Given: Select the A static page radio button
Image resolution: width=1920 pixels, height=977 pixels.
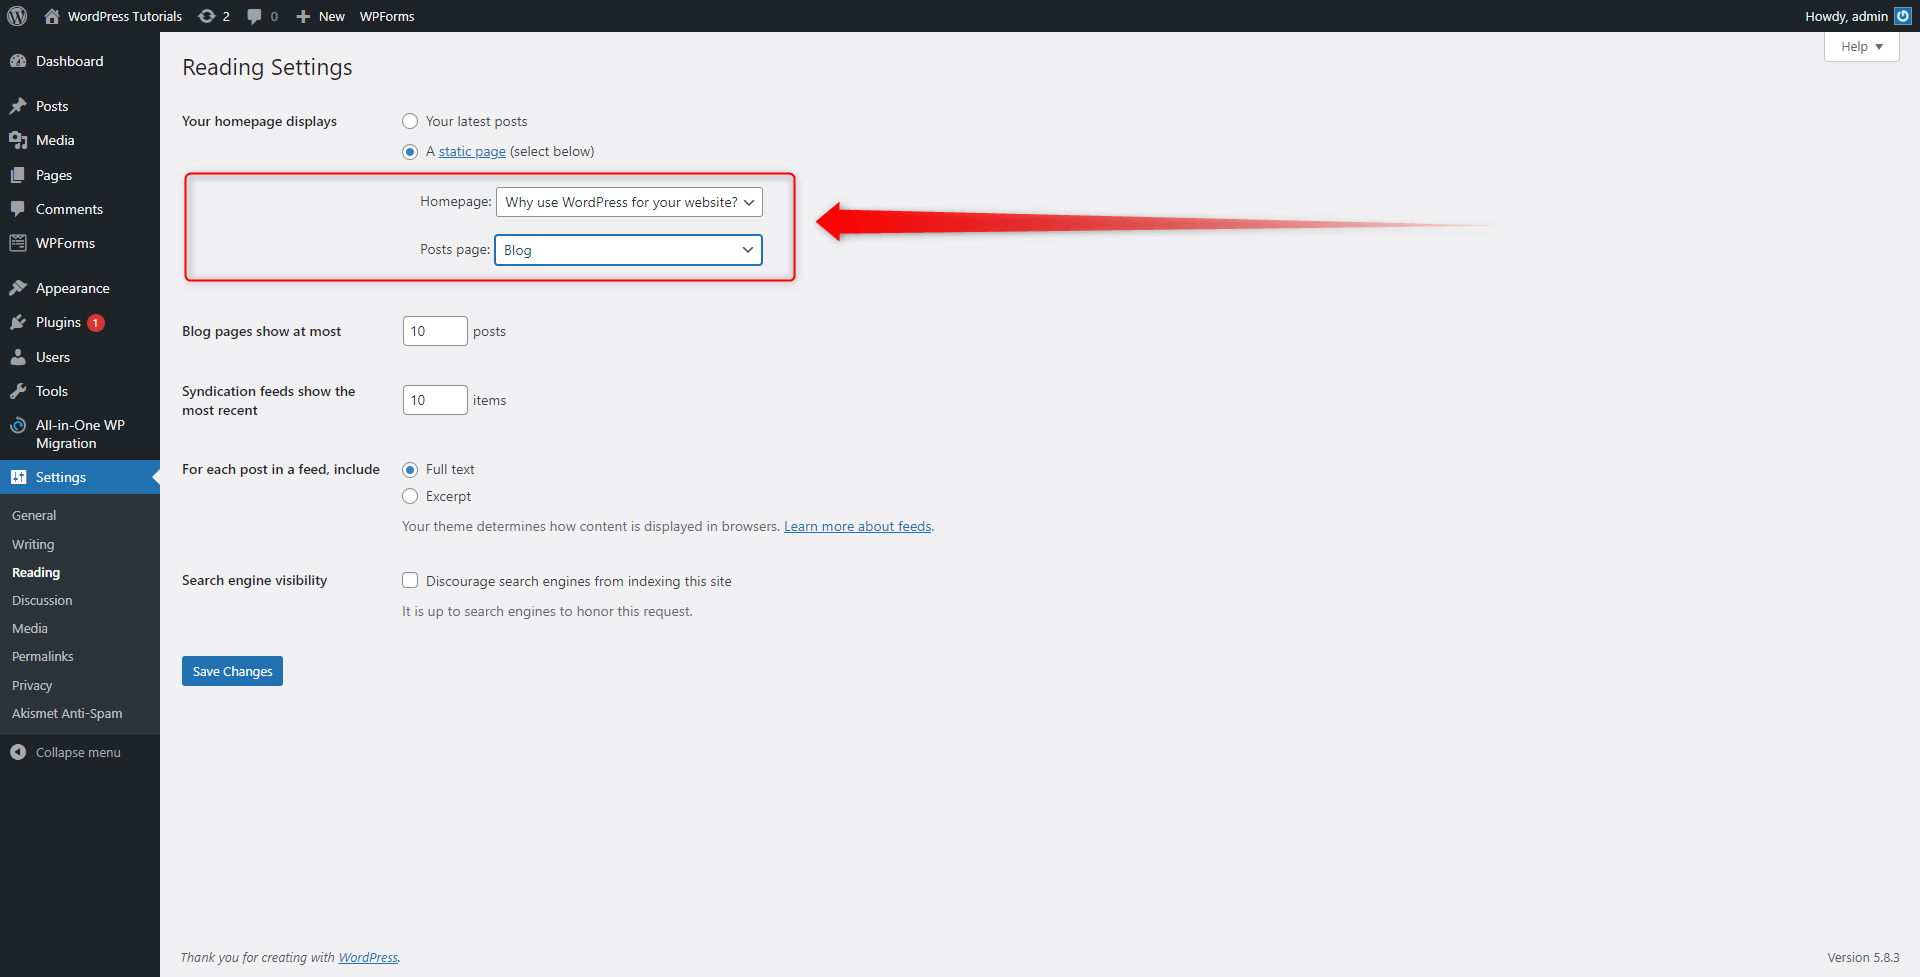Looking at the screenshot, I should click(x=410, y=152).
